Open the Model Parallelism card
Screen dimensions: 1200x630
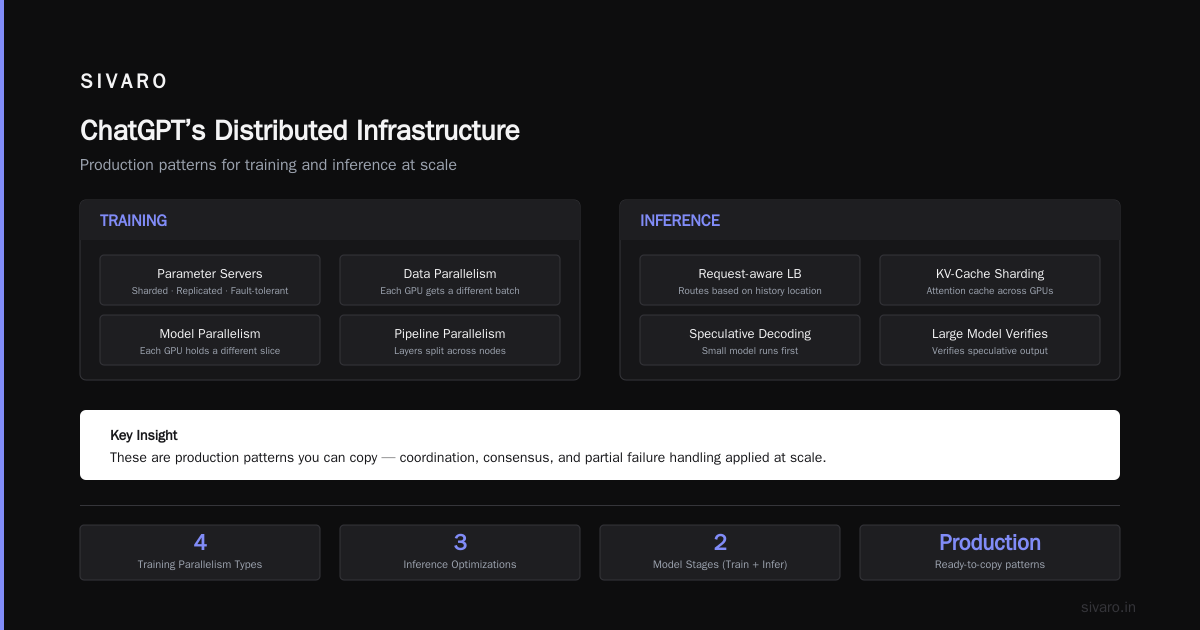coord(210,340)
